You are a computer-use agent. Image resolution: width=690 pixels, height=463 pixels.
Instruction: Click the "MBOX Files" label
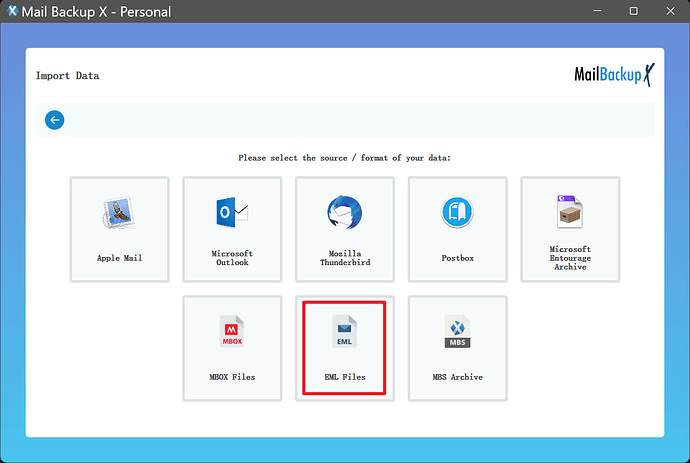click(x=232, y=377)
